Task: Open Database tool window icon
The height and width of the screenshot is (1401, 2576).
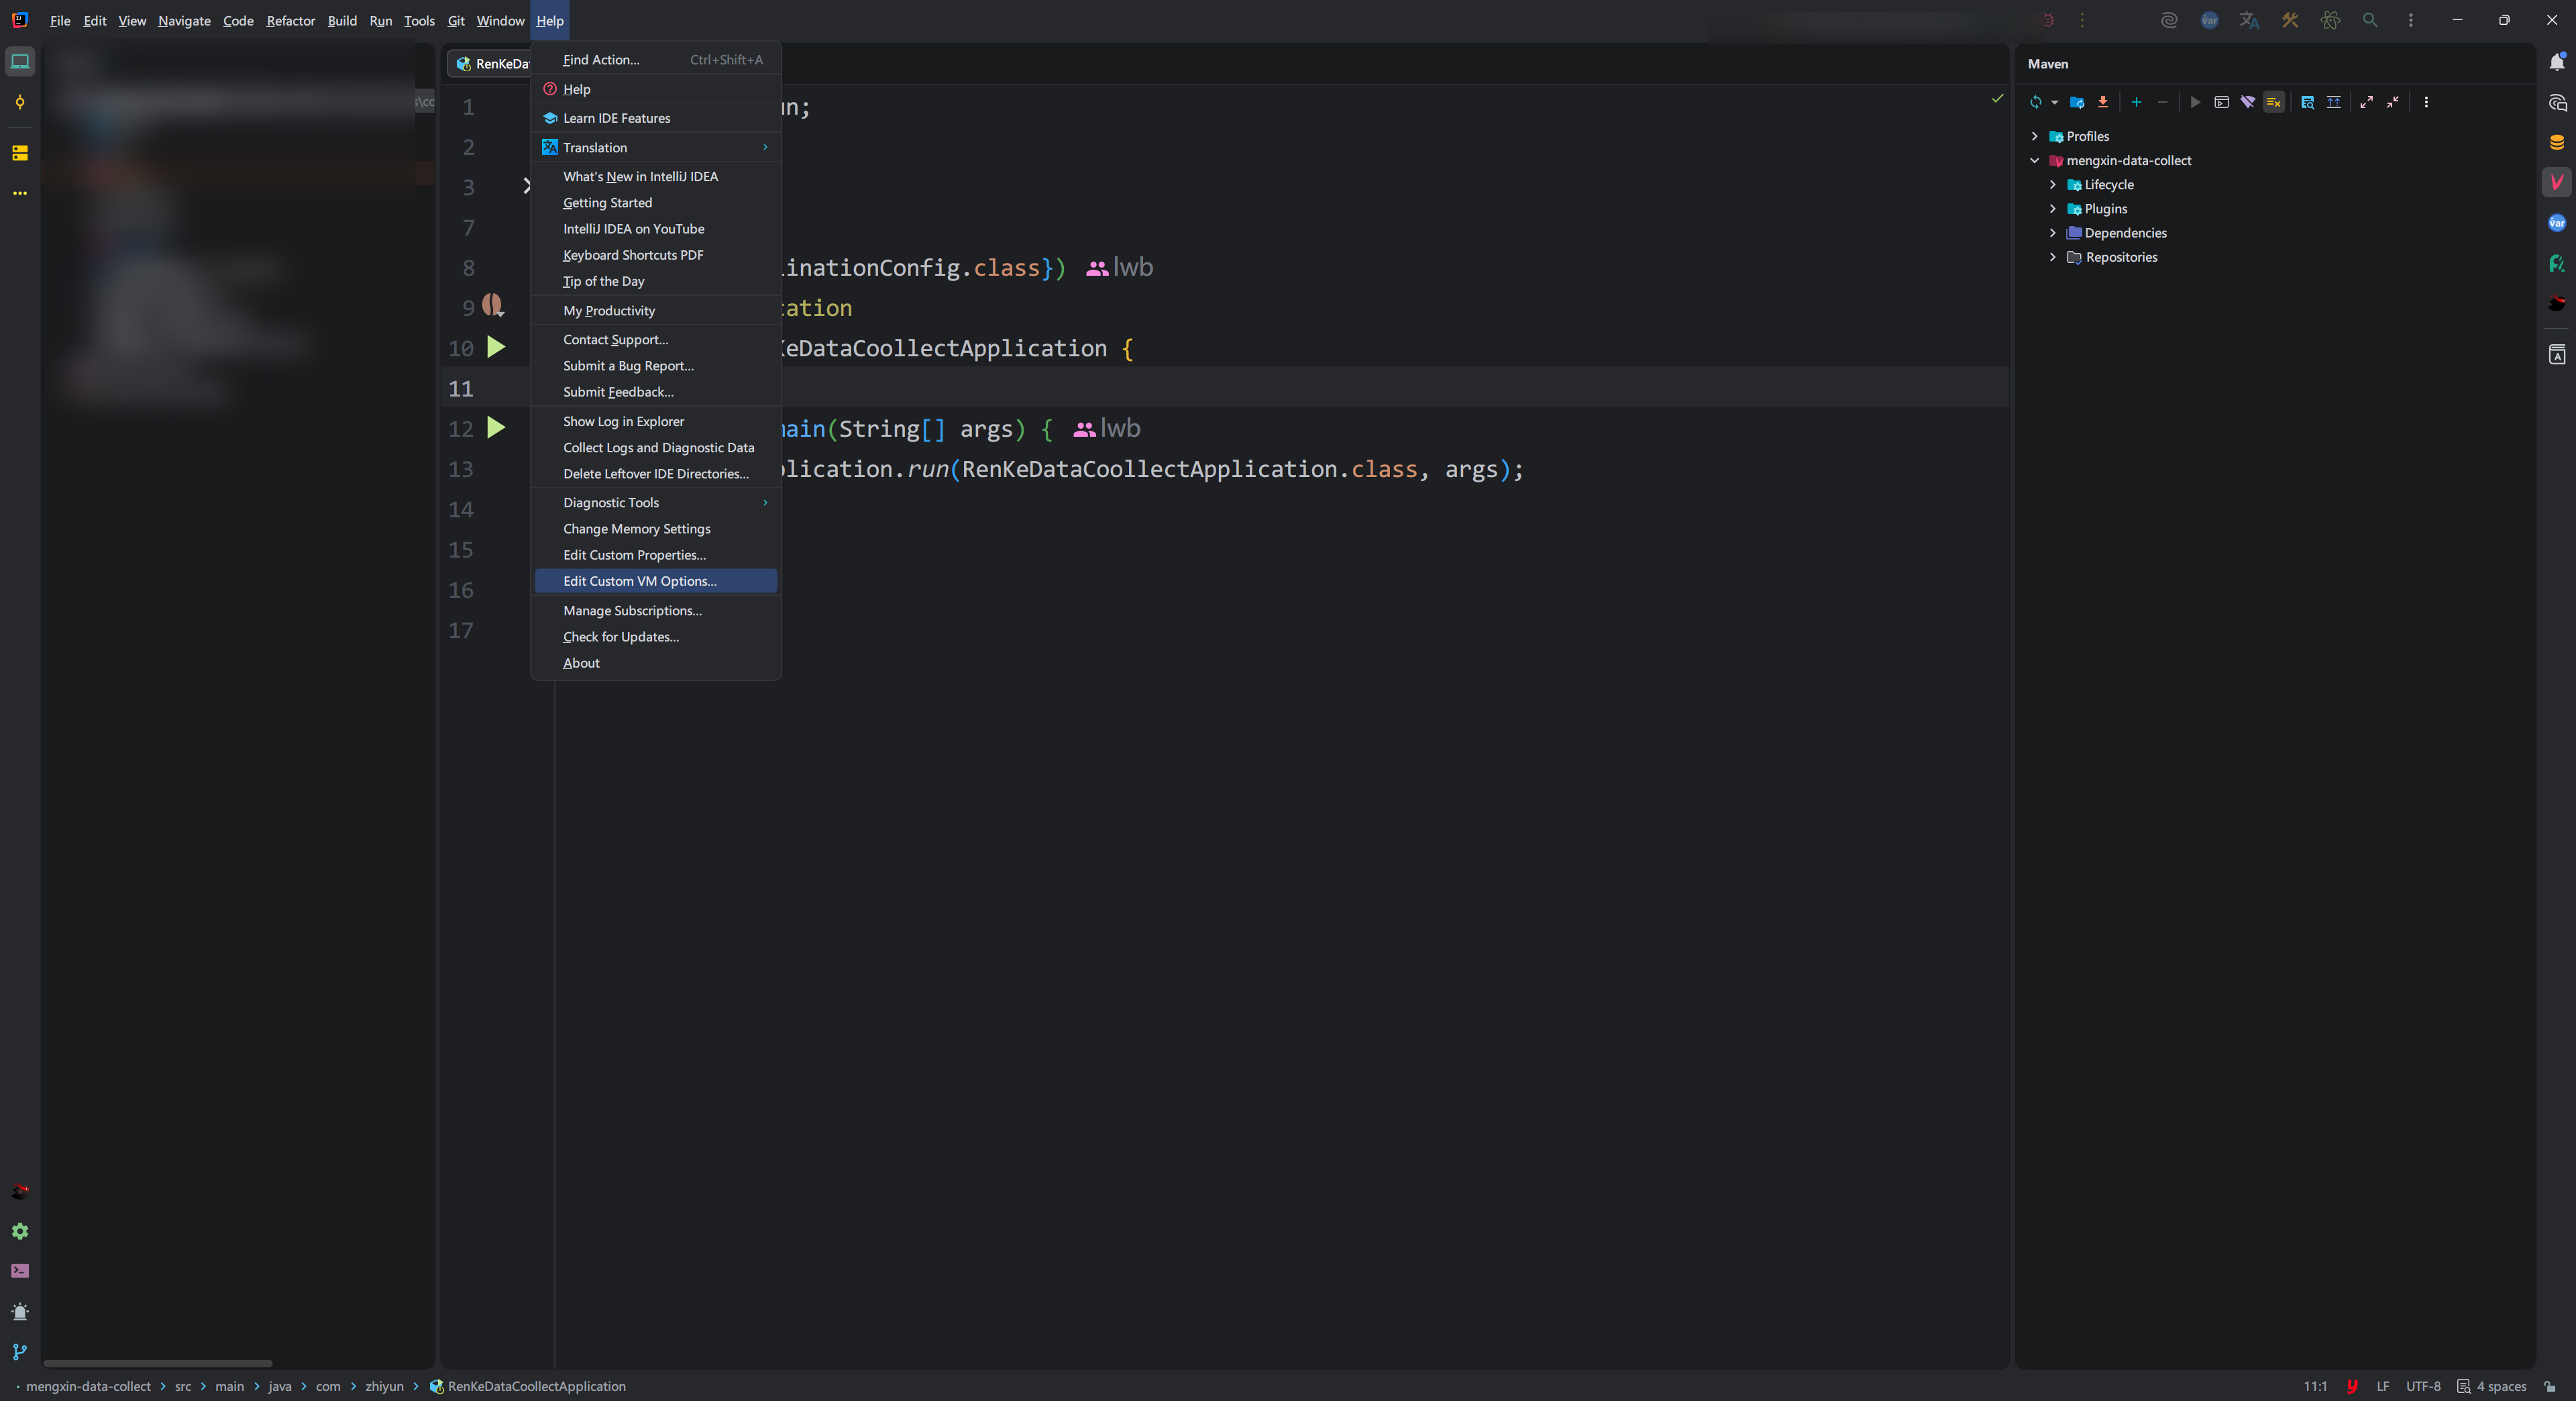Action: click(x=2556, y=142)
